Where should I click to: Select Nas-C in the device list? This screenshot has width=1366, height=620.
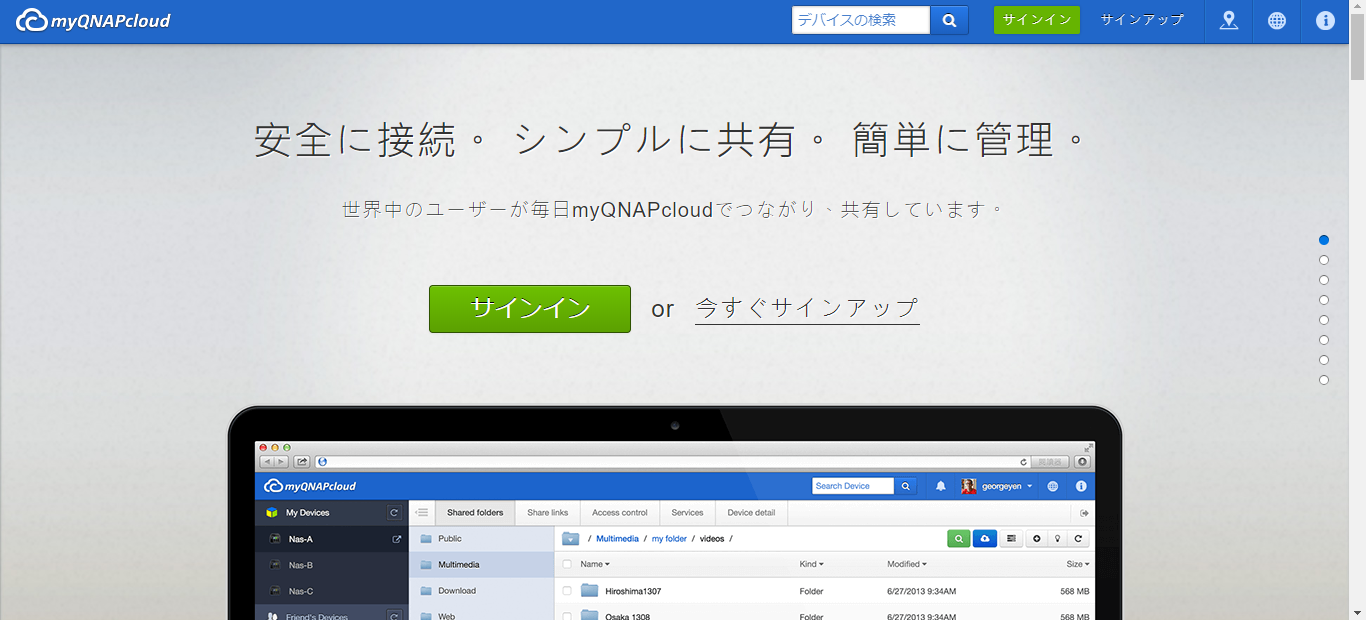[x=332, y=591]
